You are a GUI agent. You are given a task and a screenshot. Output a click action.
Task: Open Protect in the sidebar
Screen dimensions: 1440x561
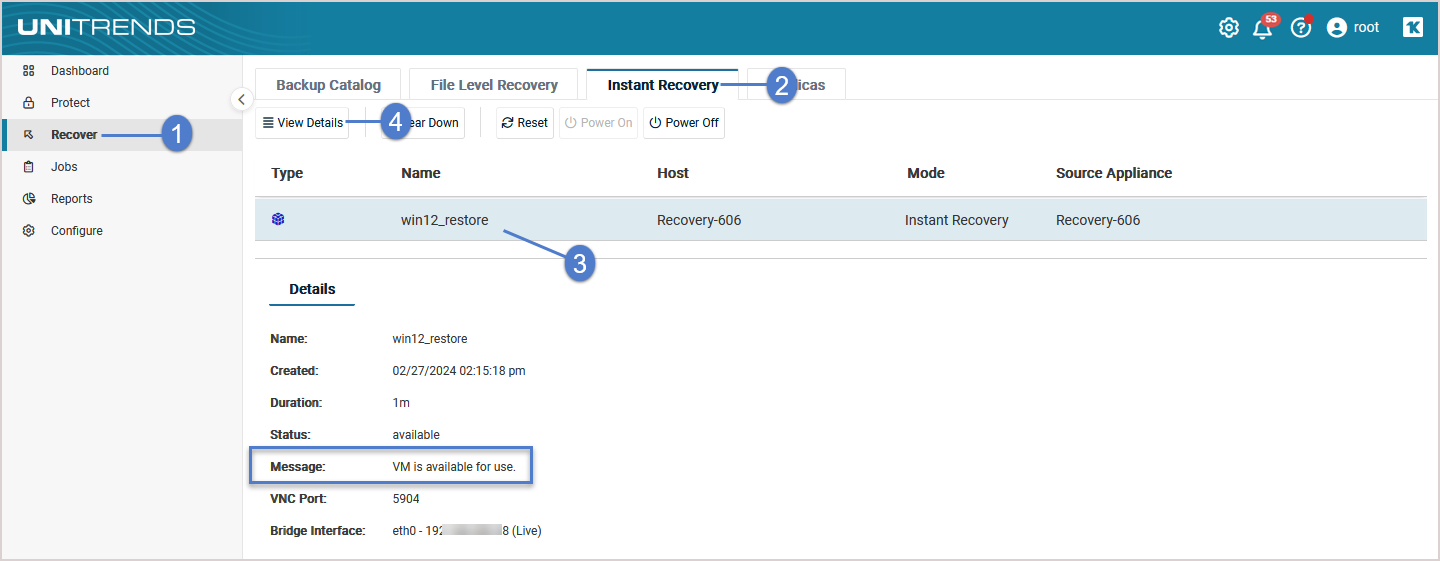70,103
